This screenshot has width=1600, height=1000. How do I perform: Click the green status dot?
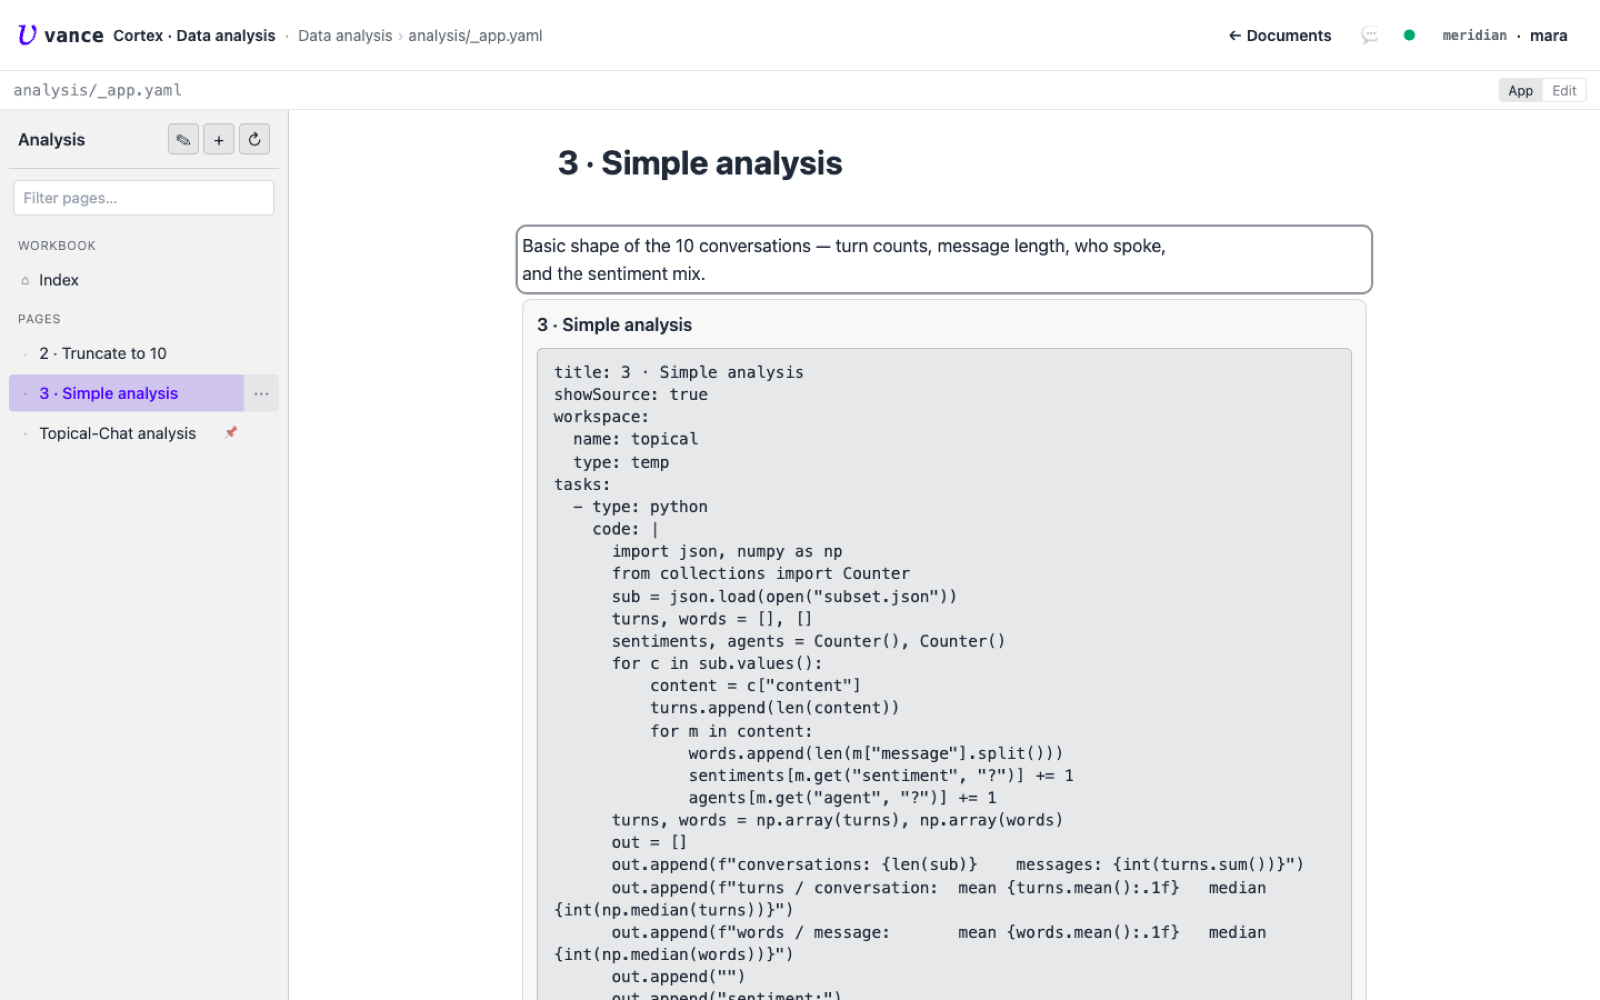point(1409,35)
